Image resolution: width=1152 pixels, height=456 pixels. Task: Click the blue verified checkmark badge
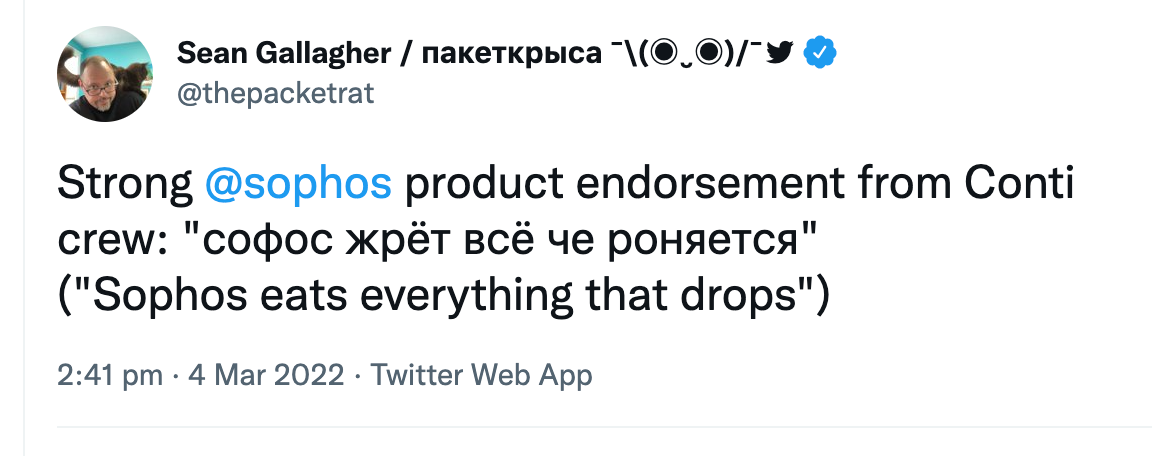point(819,52)
